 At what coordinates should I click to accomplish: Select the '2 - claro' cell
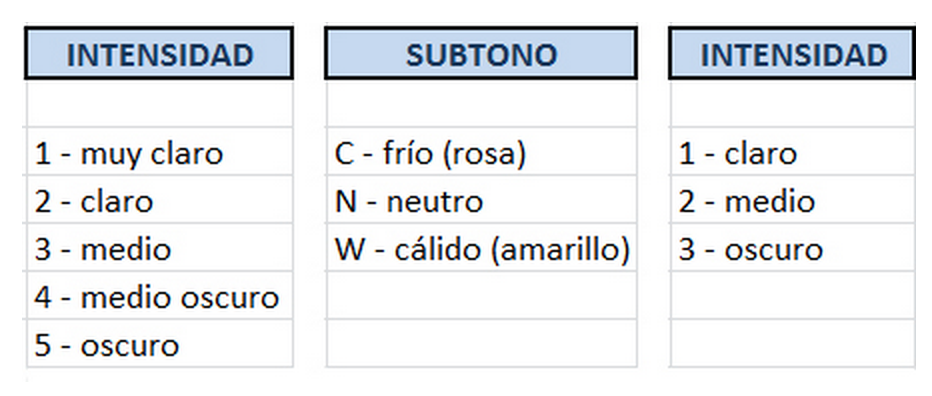[160, 200]
